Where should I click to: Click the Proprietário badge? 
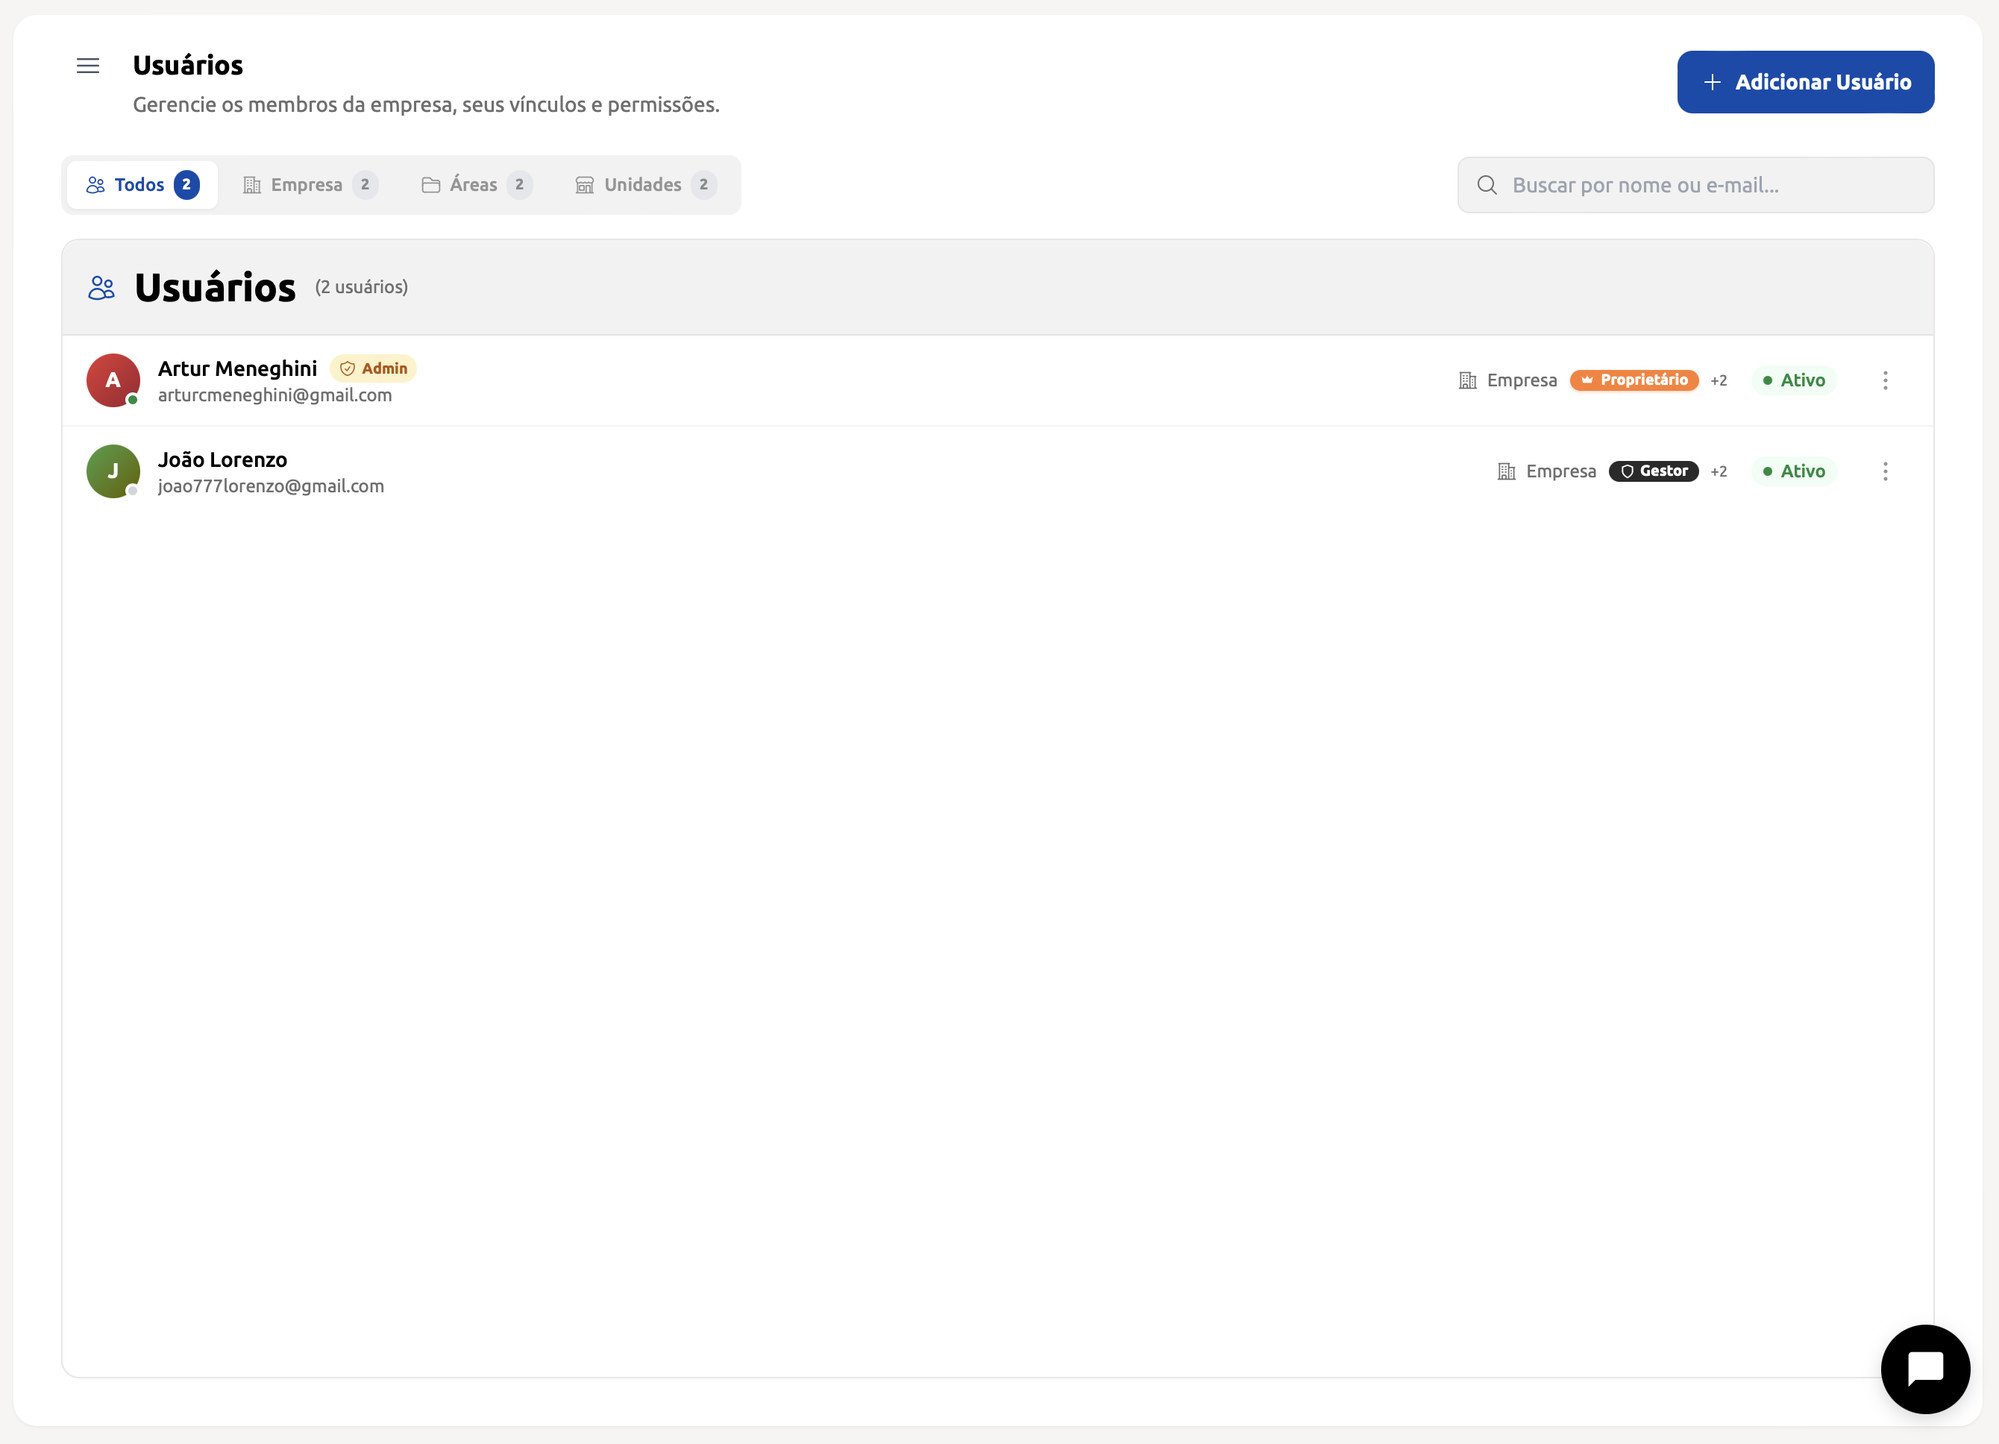click(1634, 380)
